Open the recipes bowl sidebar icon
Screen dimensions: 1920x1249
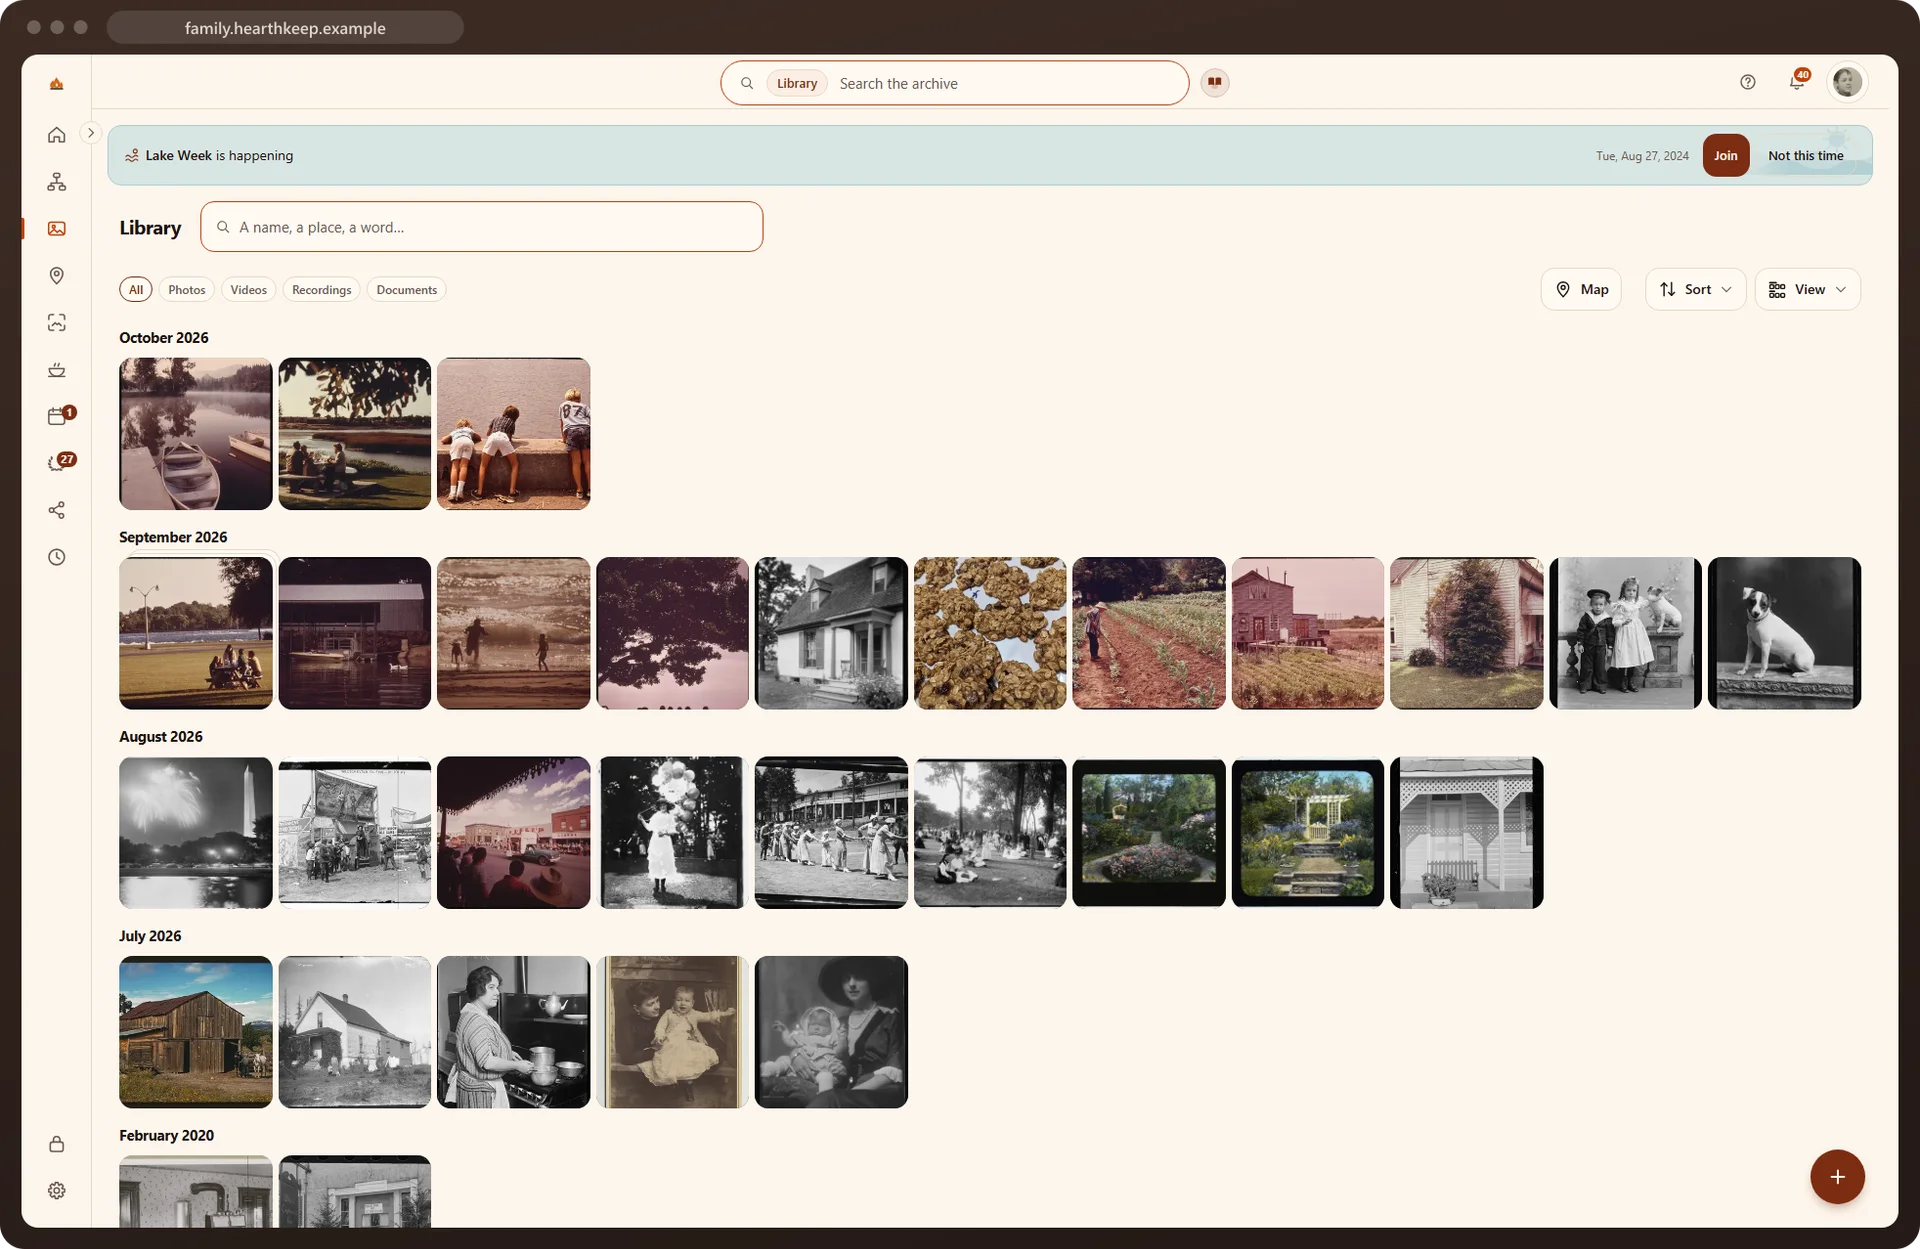coord(57,370)
